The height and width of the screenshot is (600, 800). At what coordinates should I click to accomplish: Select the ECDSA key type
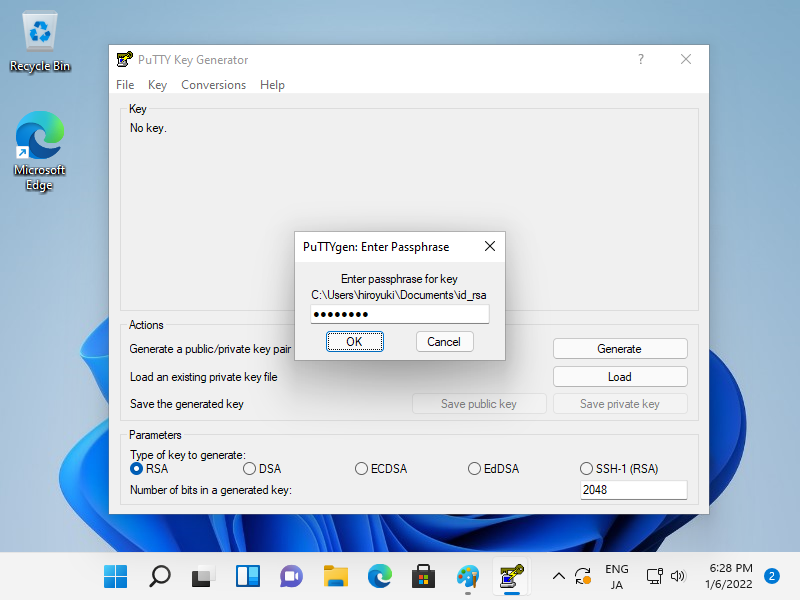[362, 468]
